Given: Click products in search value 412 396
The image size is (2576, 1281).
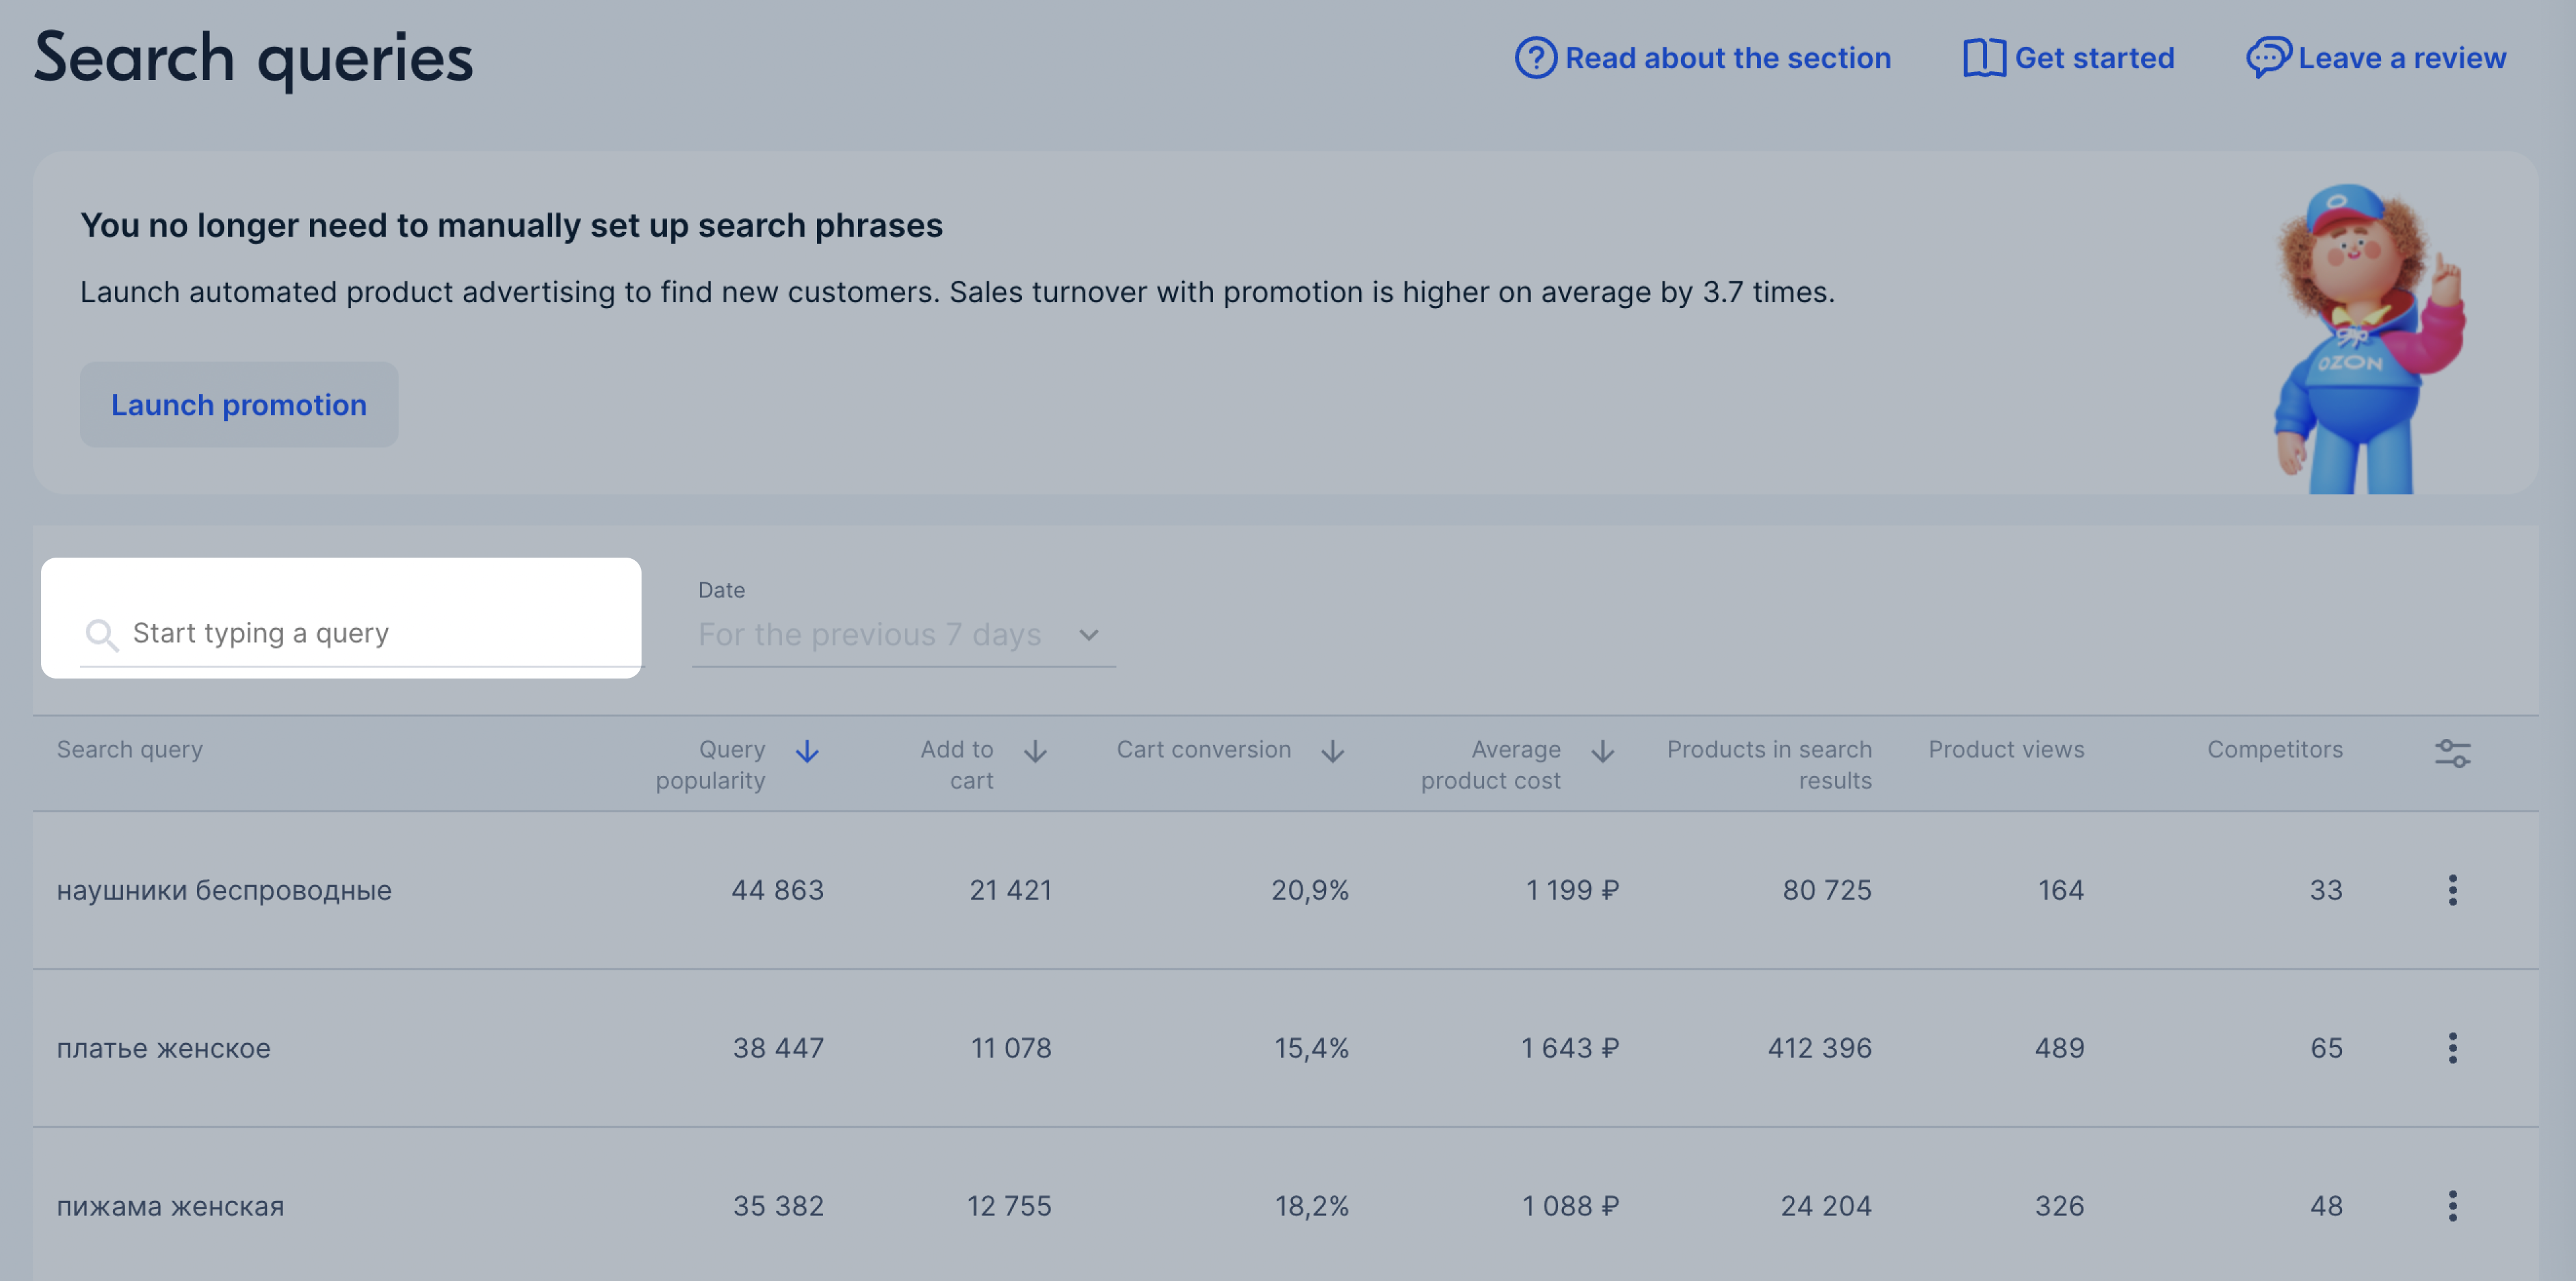Looking at the screenshot, I should (x=1819, y=1047).
